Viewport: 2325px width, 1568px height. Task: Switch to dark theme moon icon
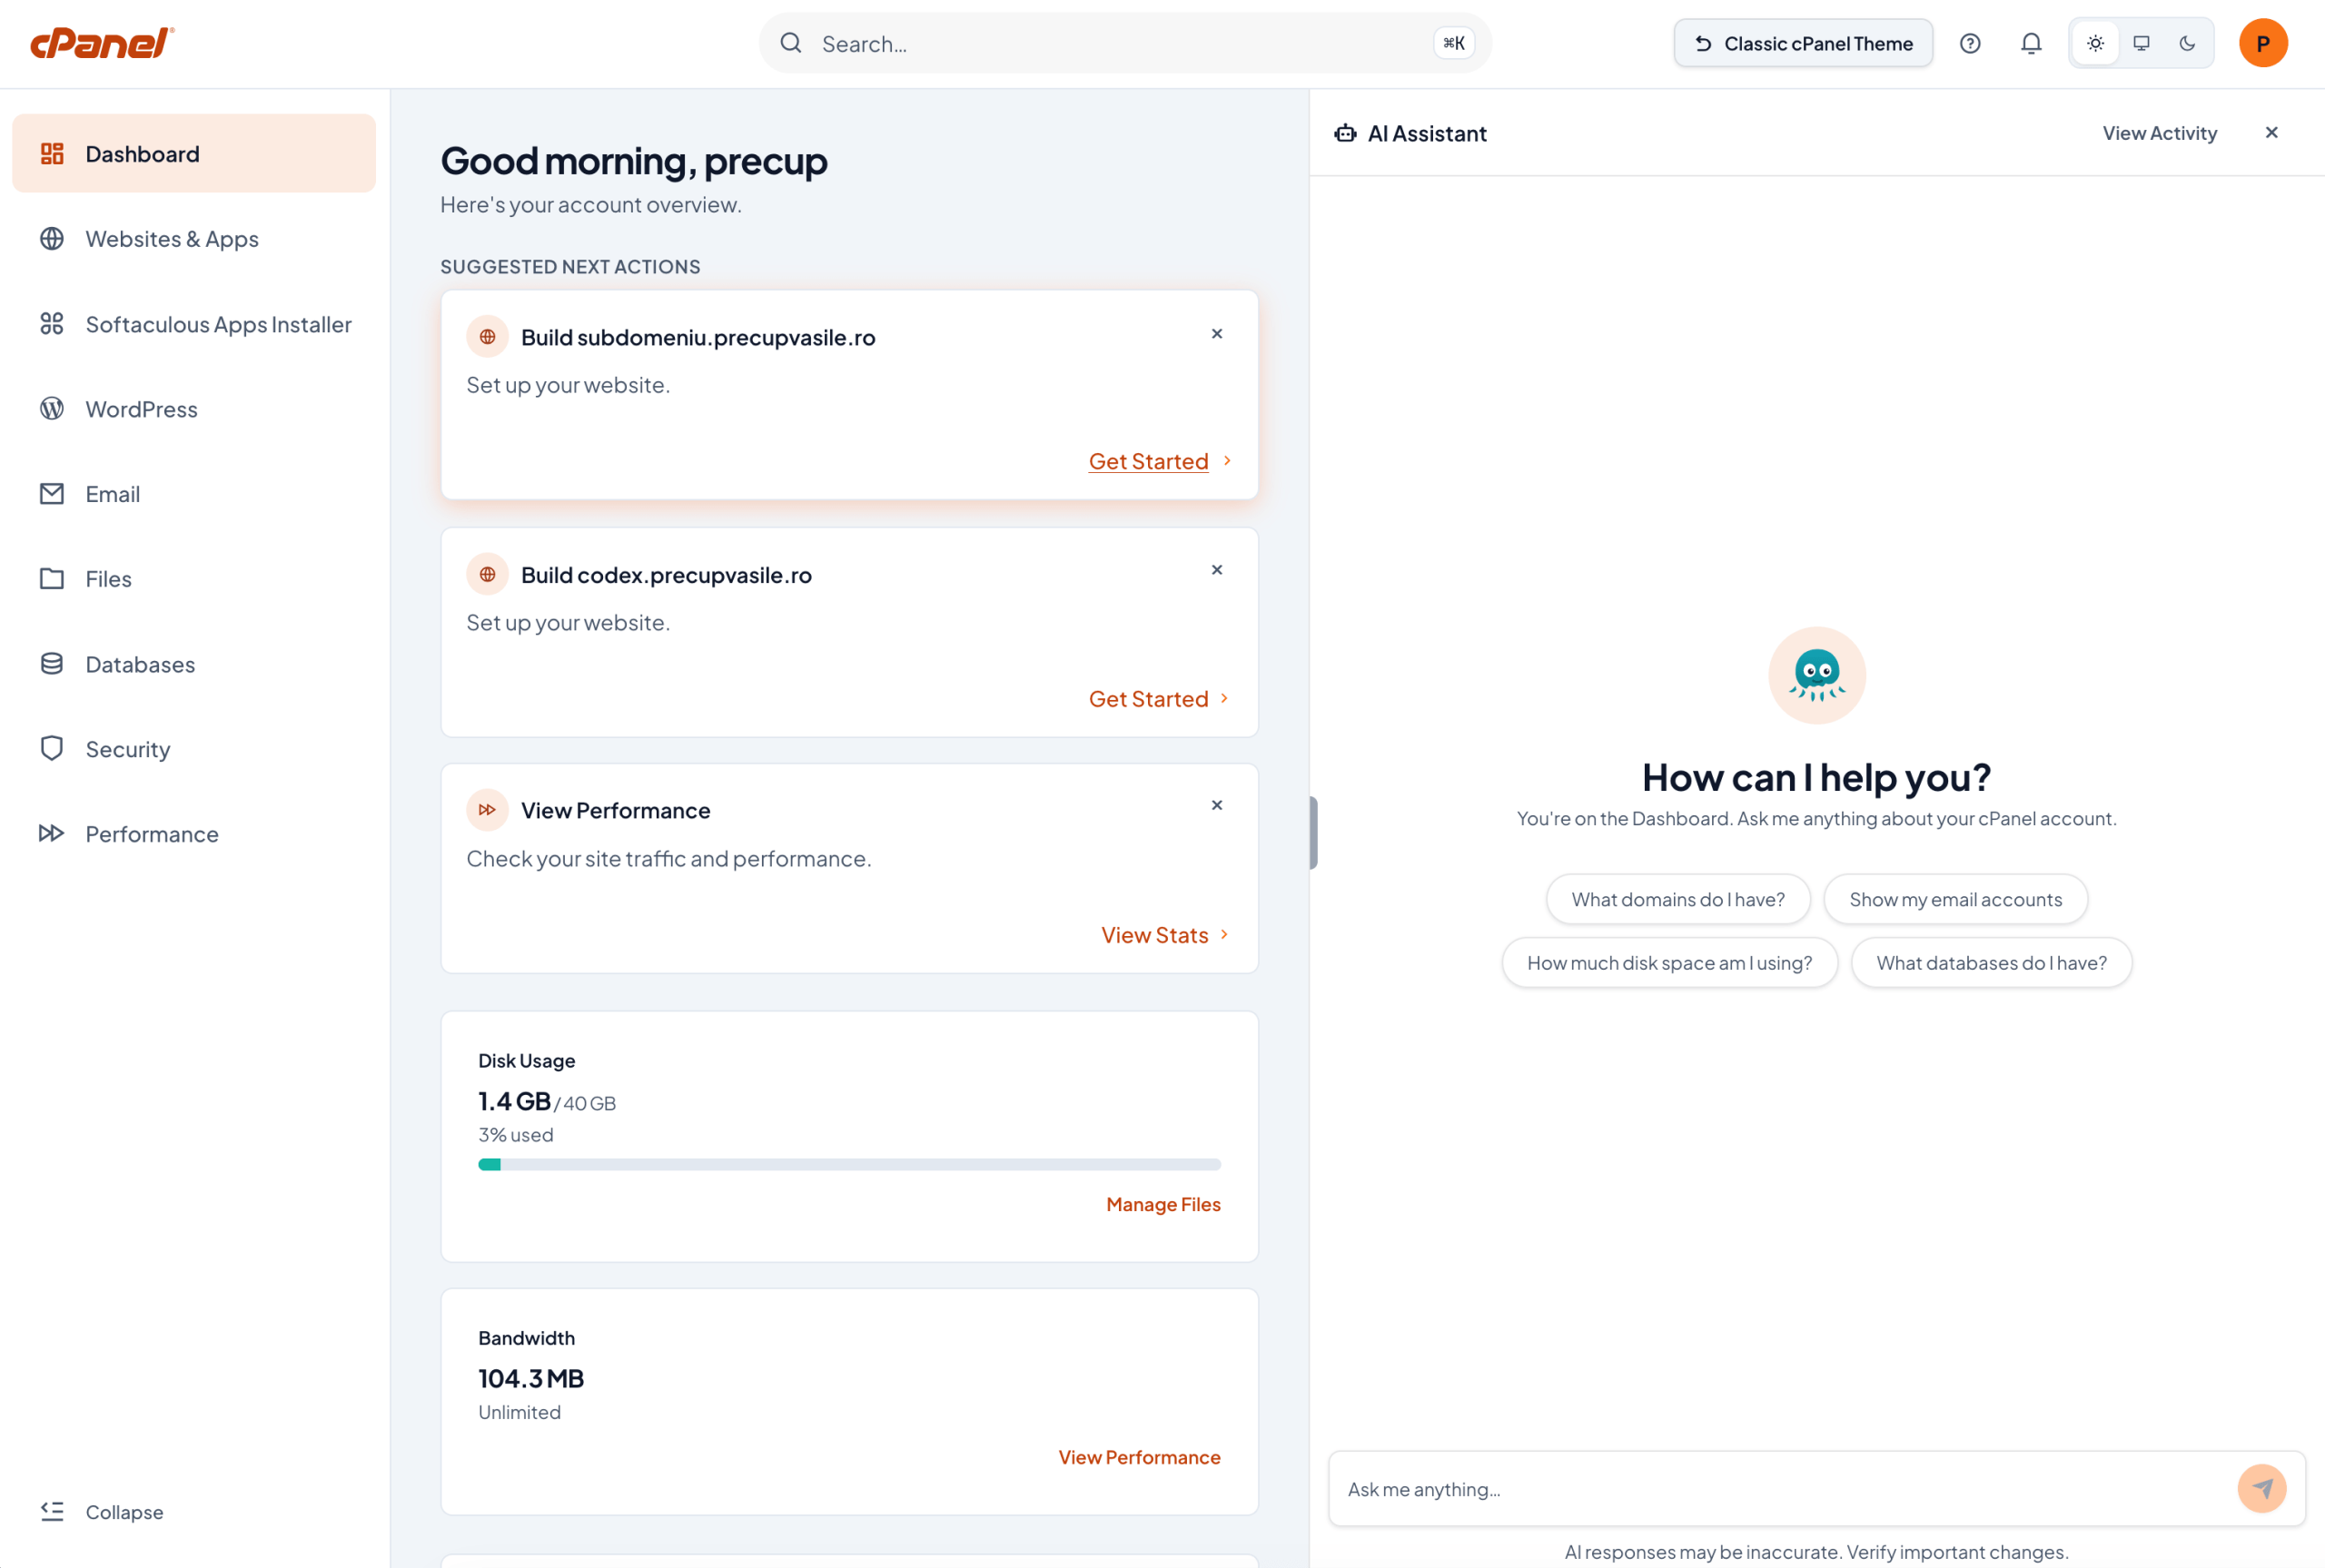pos(2187,43)
